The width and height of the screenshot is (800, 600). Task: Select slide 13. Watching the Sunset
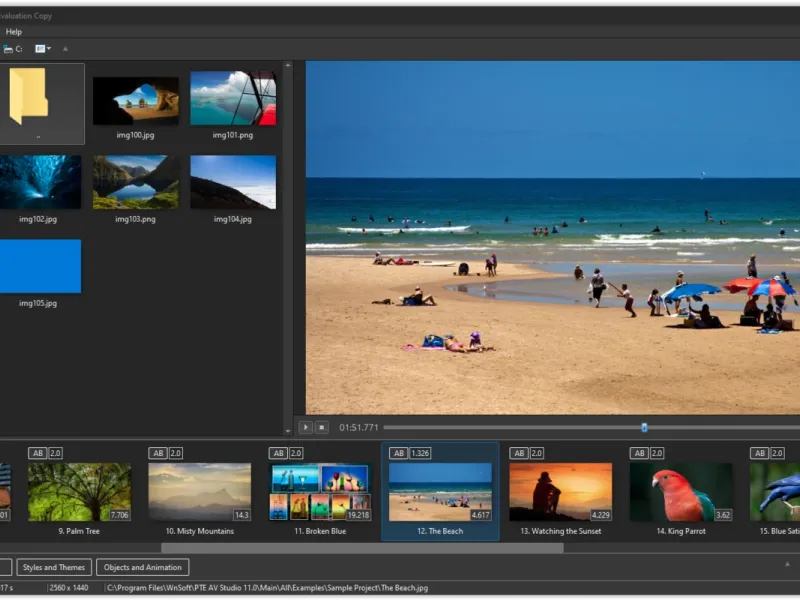click(561, 492)
